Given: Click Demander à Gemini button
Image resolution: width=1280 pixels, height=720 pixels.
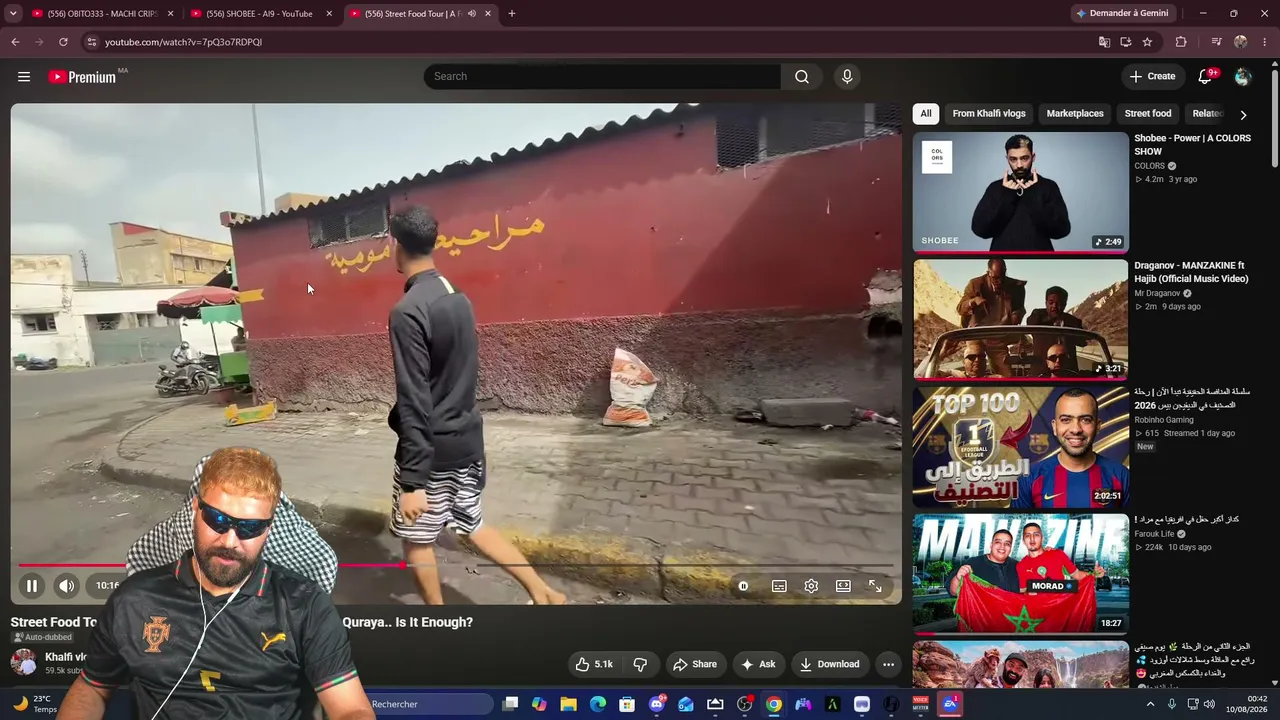Looking at the screenshot, I should pyautogui.click(x=1122, y=14).
